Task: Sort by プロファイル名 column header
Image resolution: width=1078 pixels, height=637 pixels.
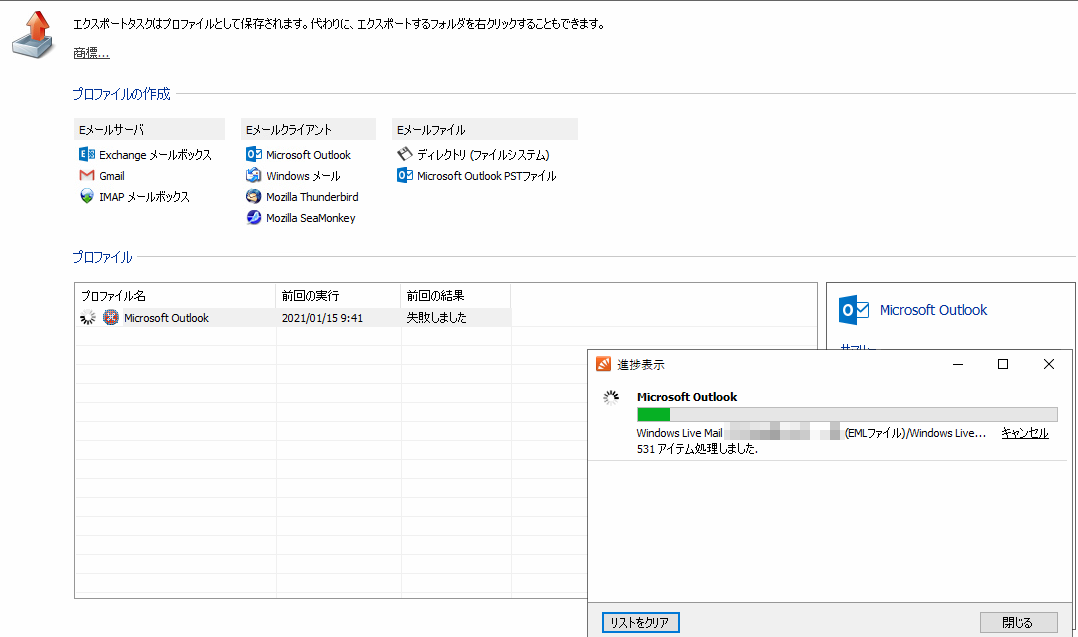Action: 175,295
